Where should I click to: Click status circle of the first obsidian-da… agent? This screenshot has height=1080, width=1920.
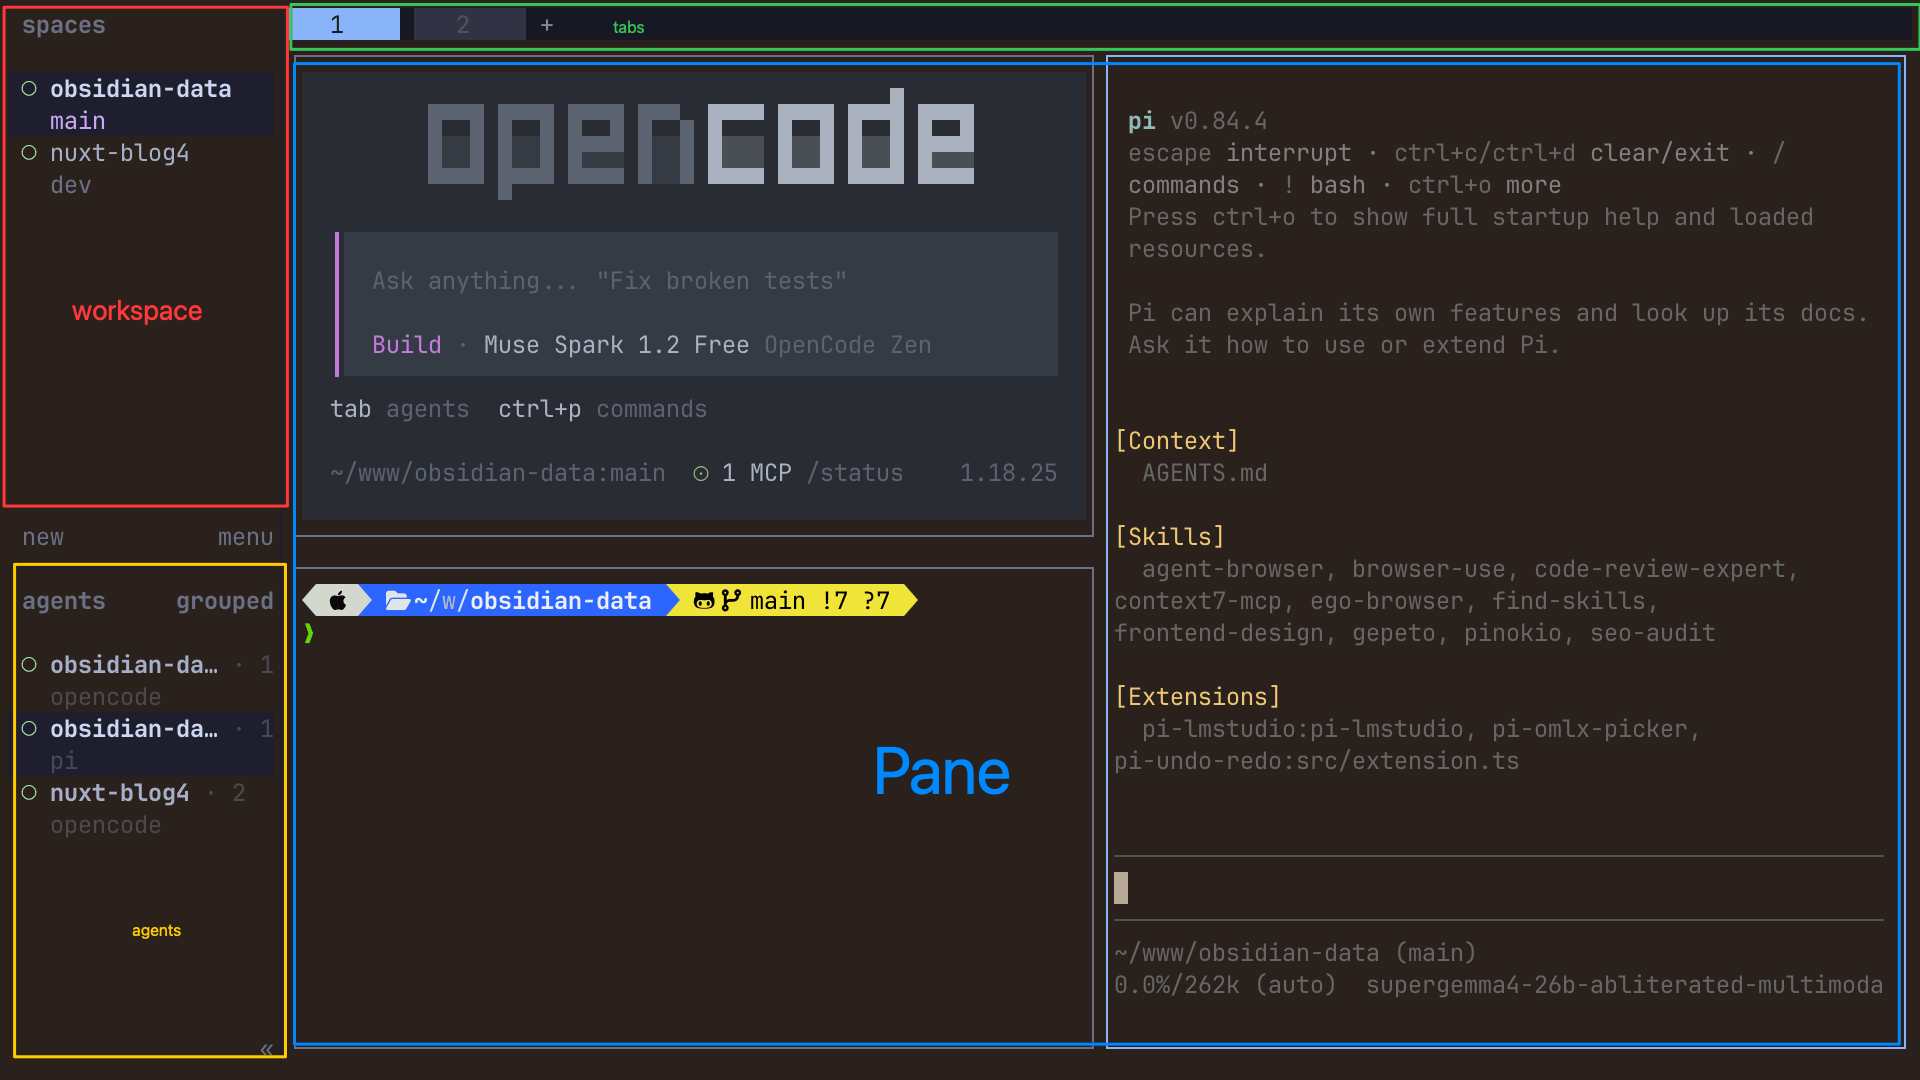(29, 665)
